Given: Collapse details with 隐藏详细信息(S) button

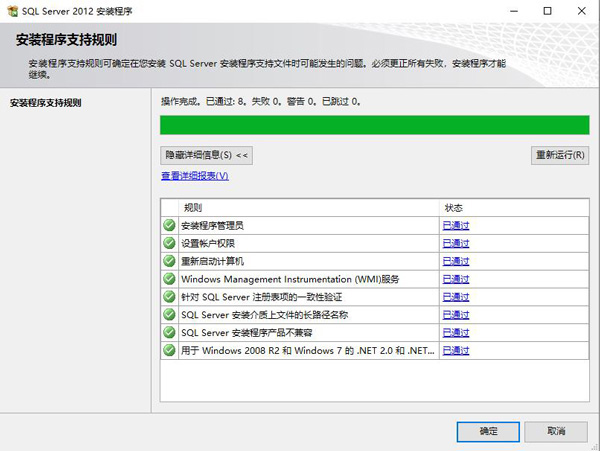Looking at the screenshot, I should point(206,155).
